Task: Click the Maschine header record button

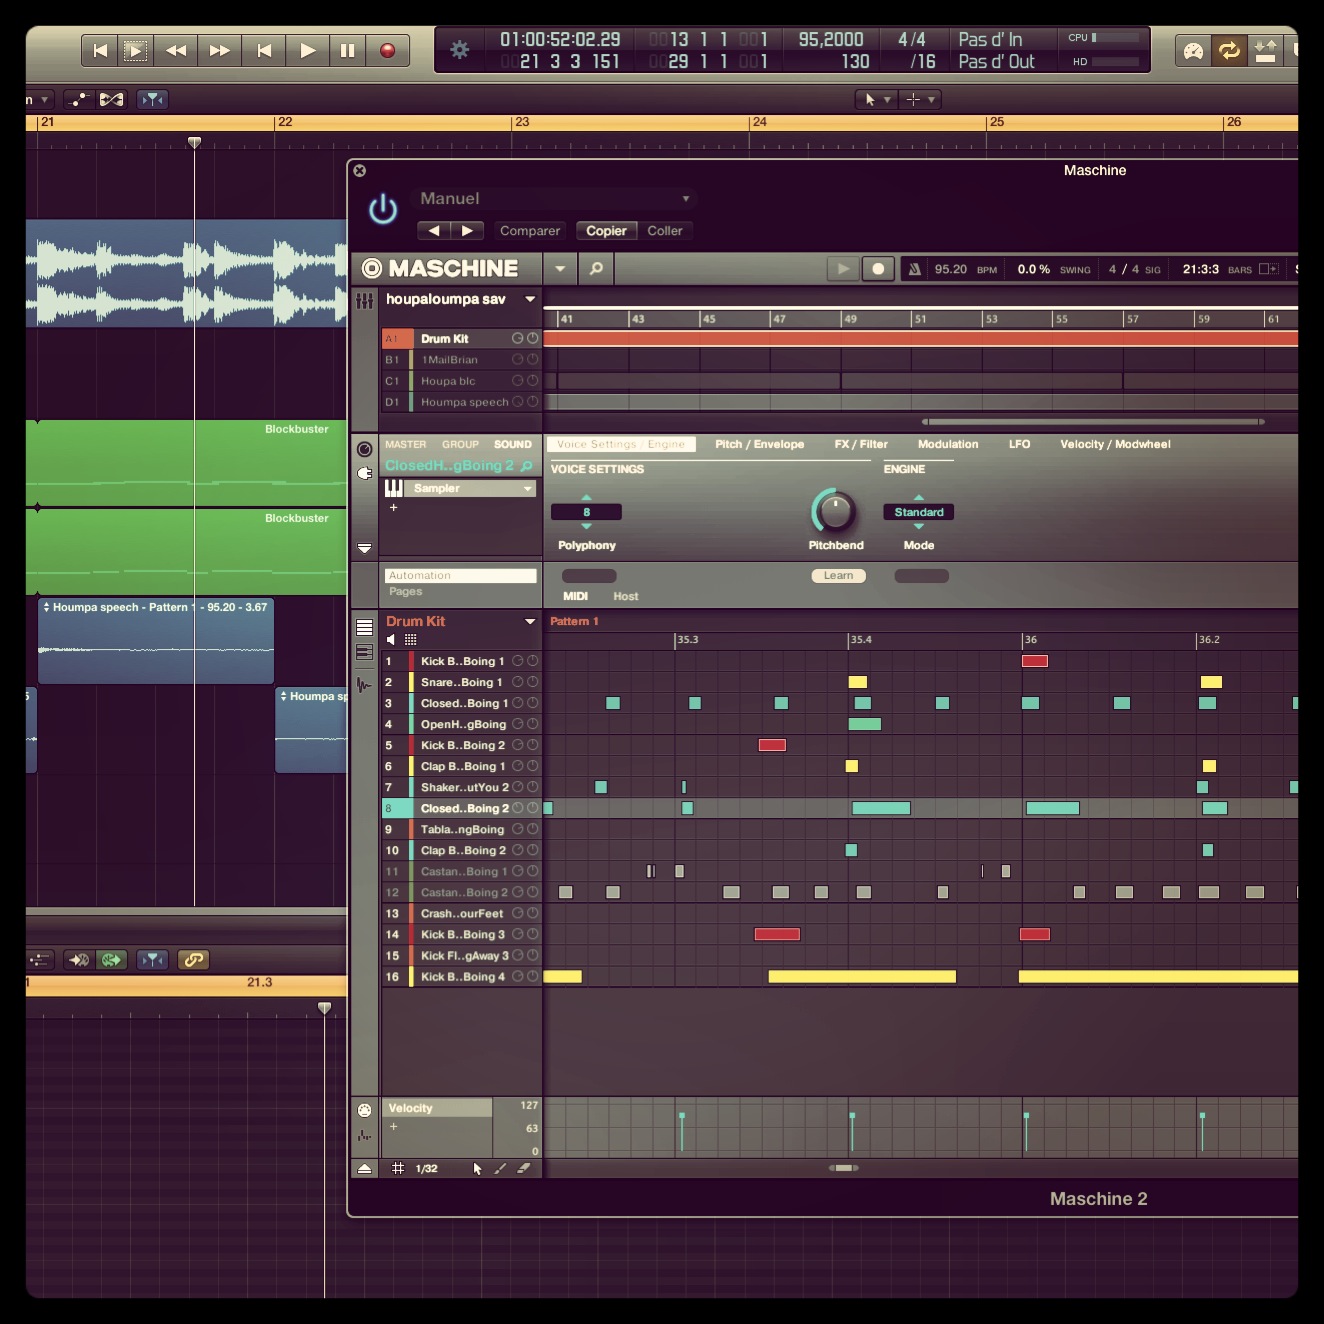Action: coord(878,269)
